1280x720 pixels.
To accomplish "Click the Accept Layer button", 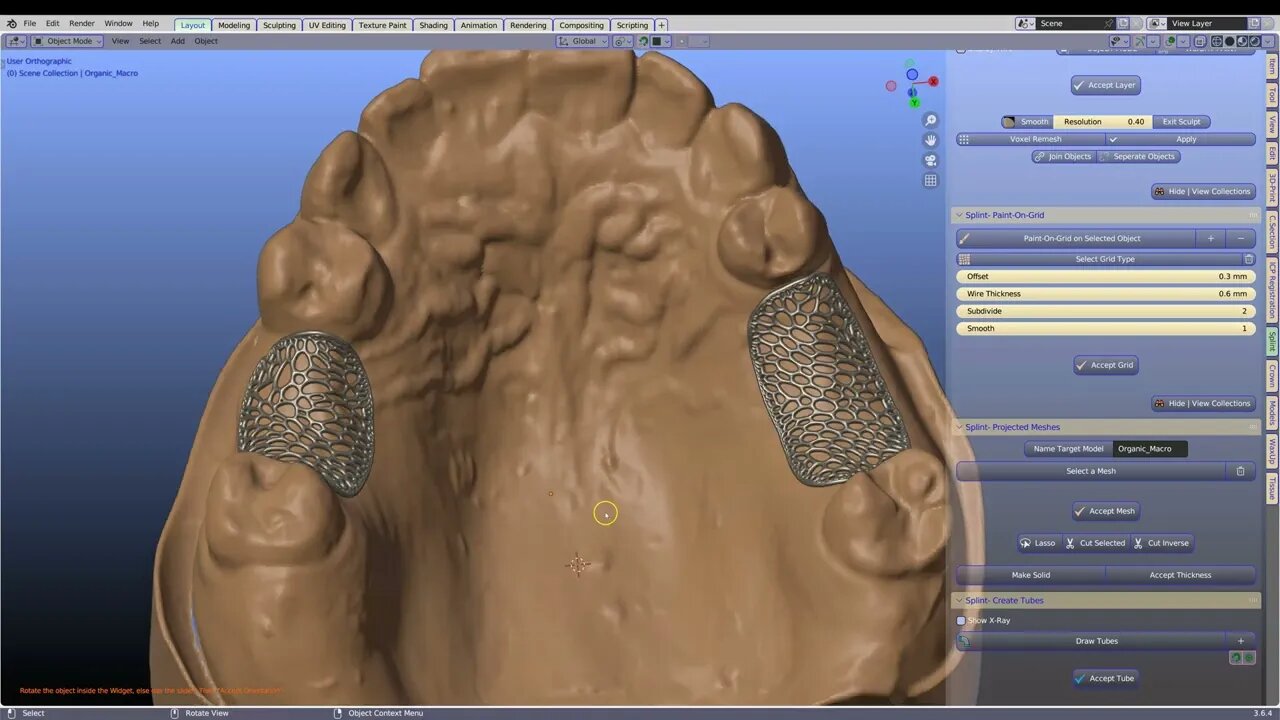I will (1105, 85).
